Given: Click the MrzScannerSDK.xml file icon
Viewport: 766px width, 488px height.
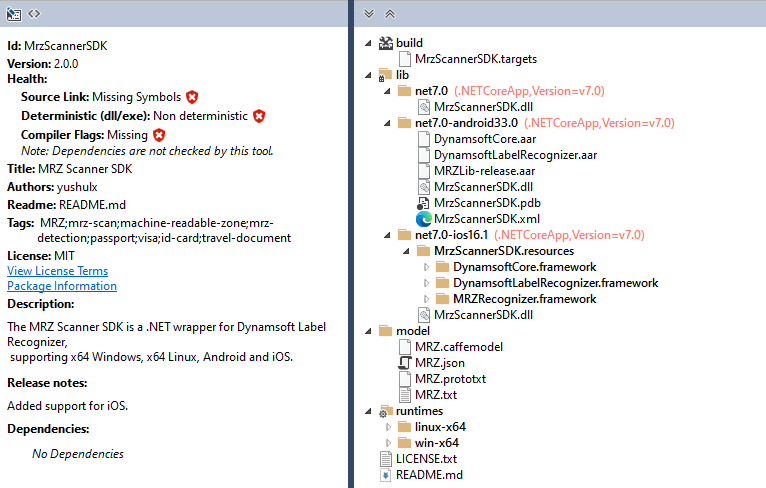Looking at the screenshot, I should [x=424, y=218].
